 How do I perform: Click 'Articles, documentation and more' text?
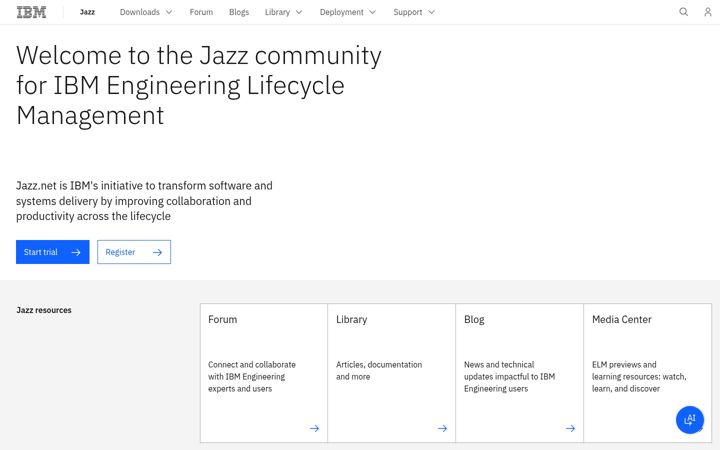click(379, 371)
